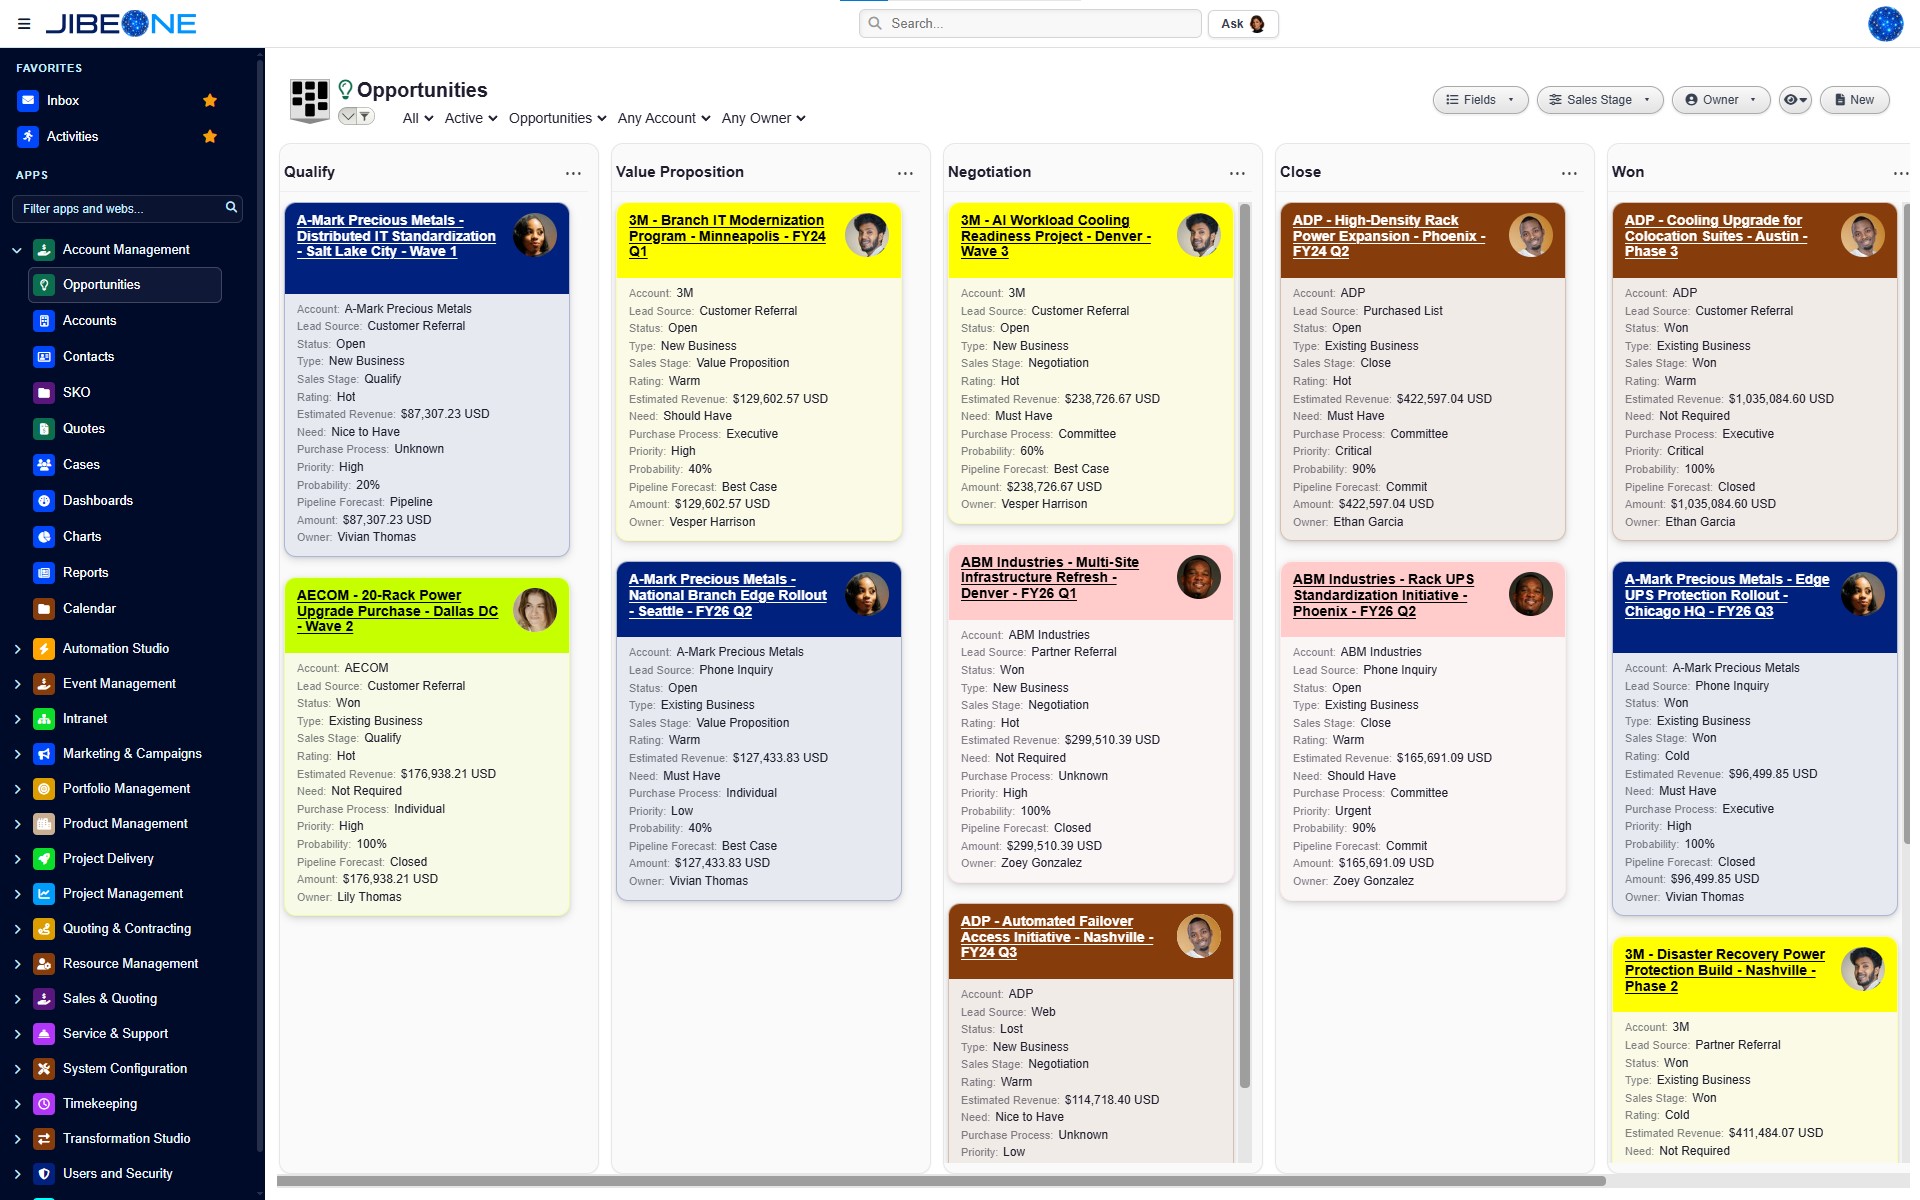Viewport: 1920px width, 1200px height.
Task: Click the Intranet app icon
Action: tap(44, 719)
